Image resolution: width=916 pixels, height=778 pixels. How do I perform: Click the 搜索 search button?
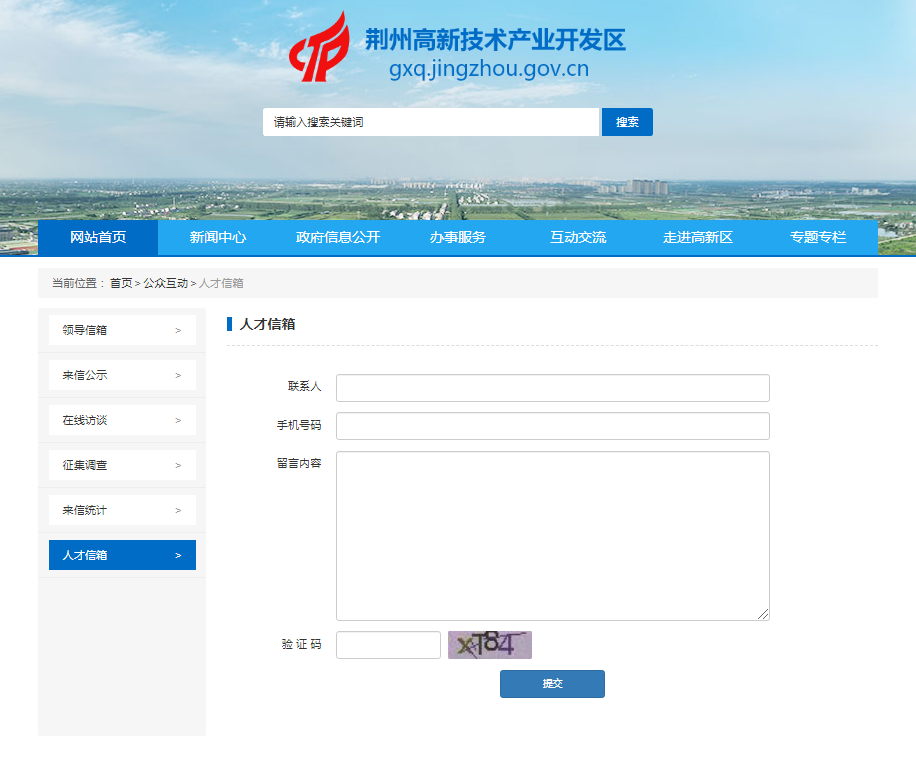[627, 122]
